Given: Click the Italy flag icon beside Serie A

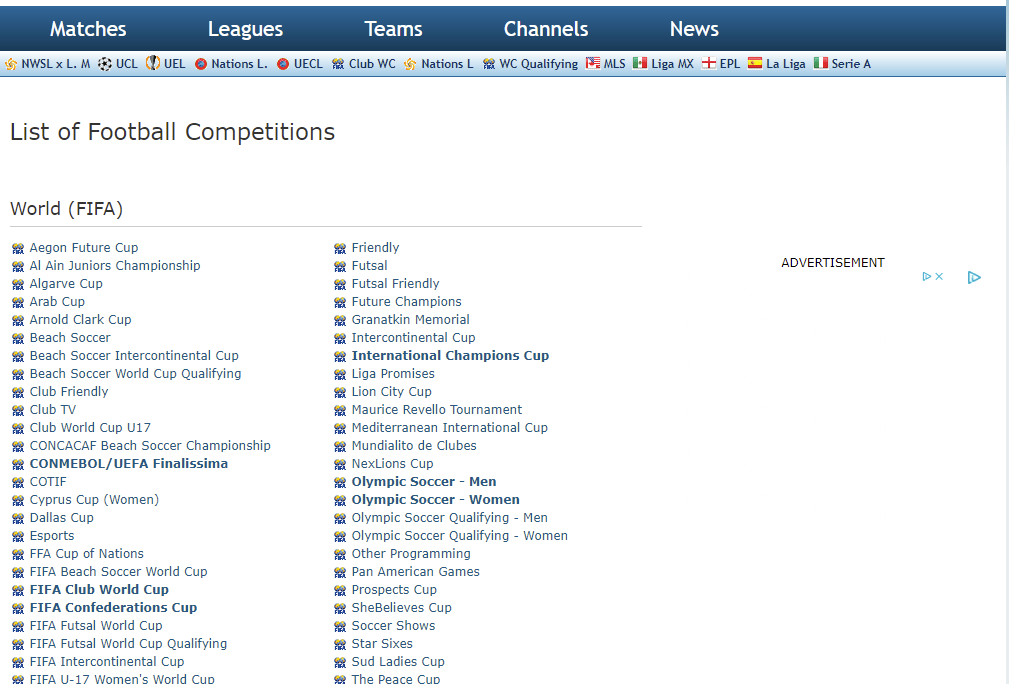Looking at the screenshot, I should (x=820, y=63).
